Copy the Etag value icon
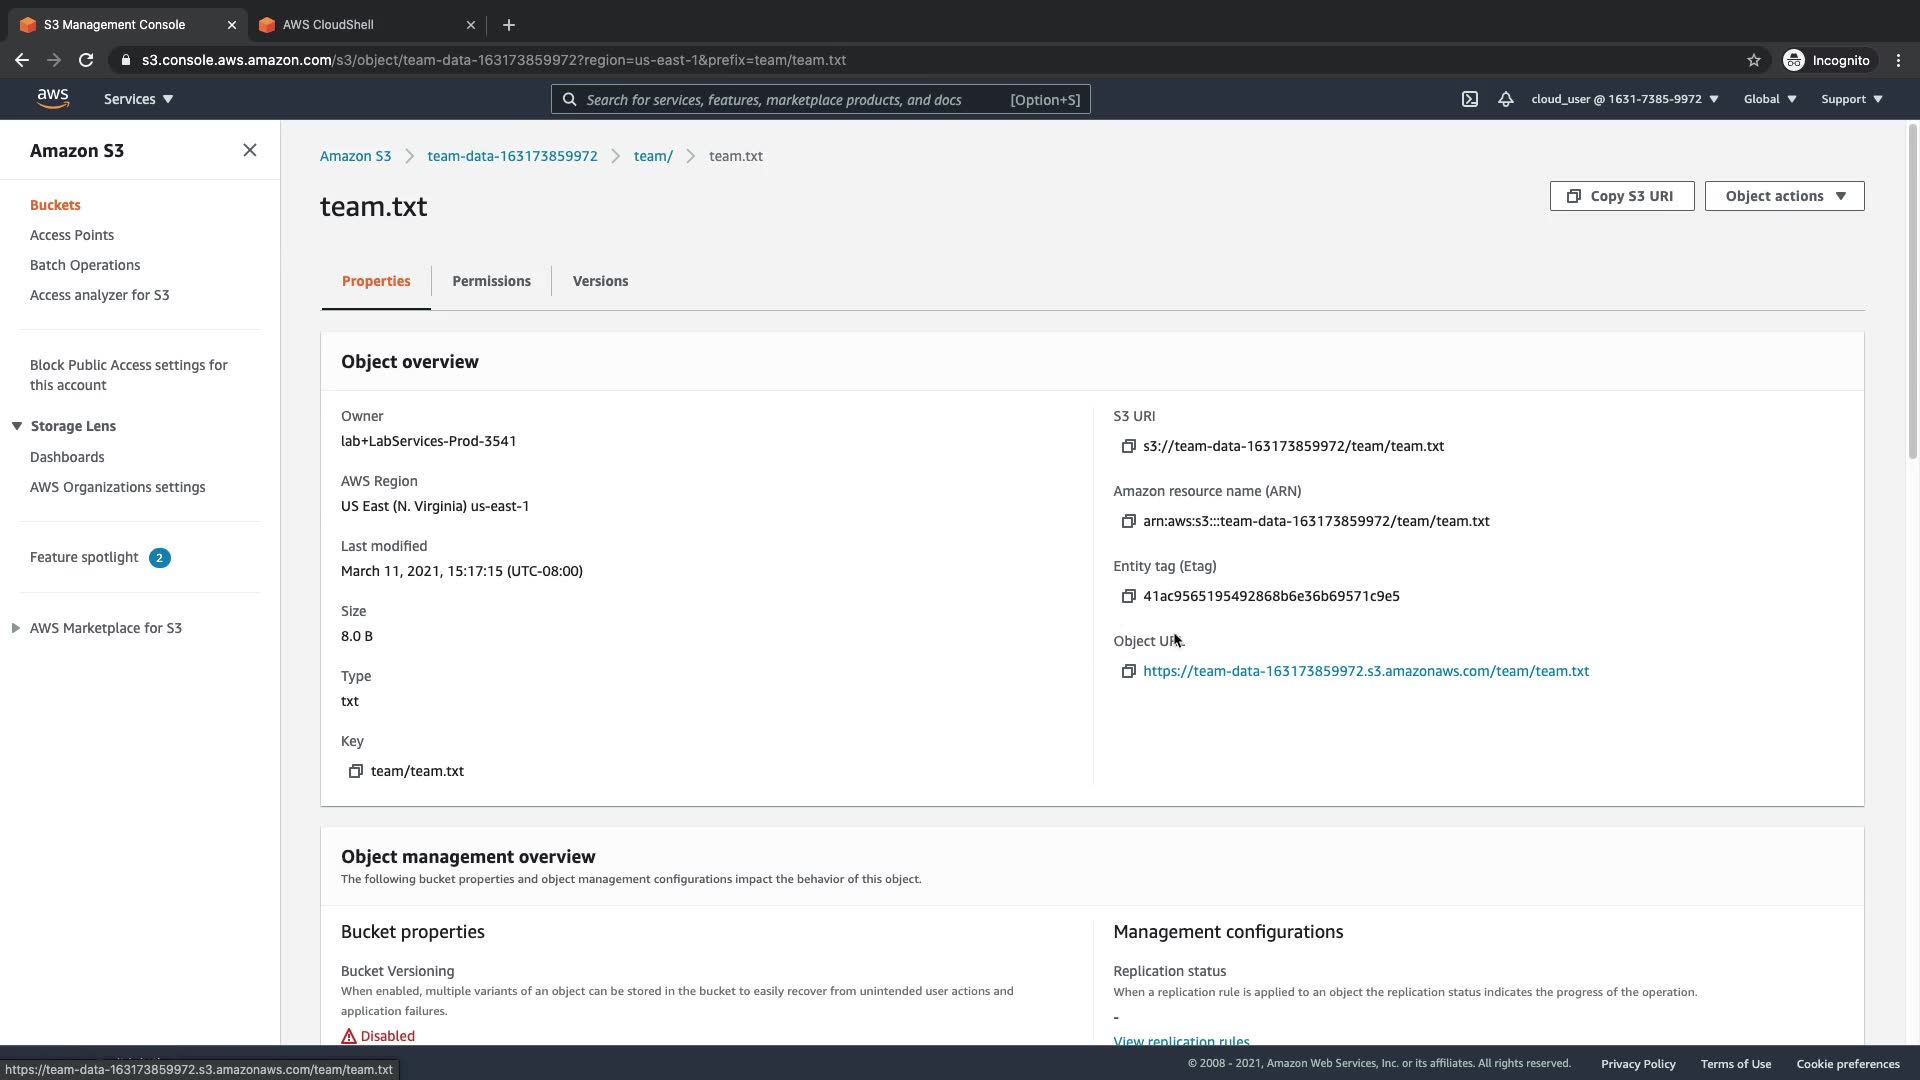 tap(1128, 596)
